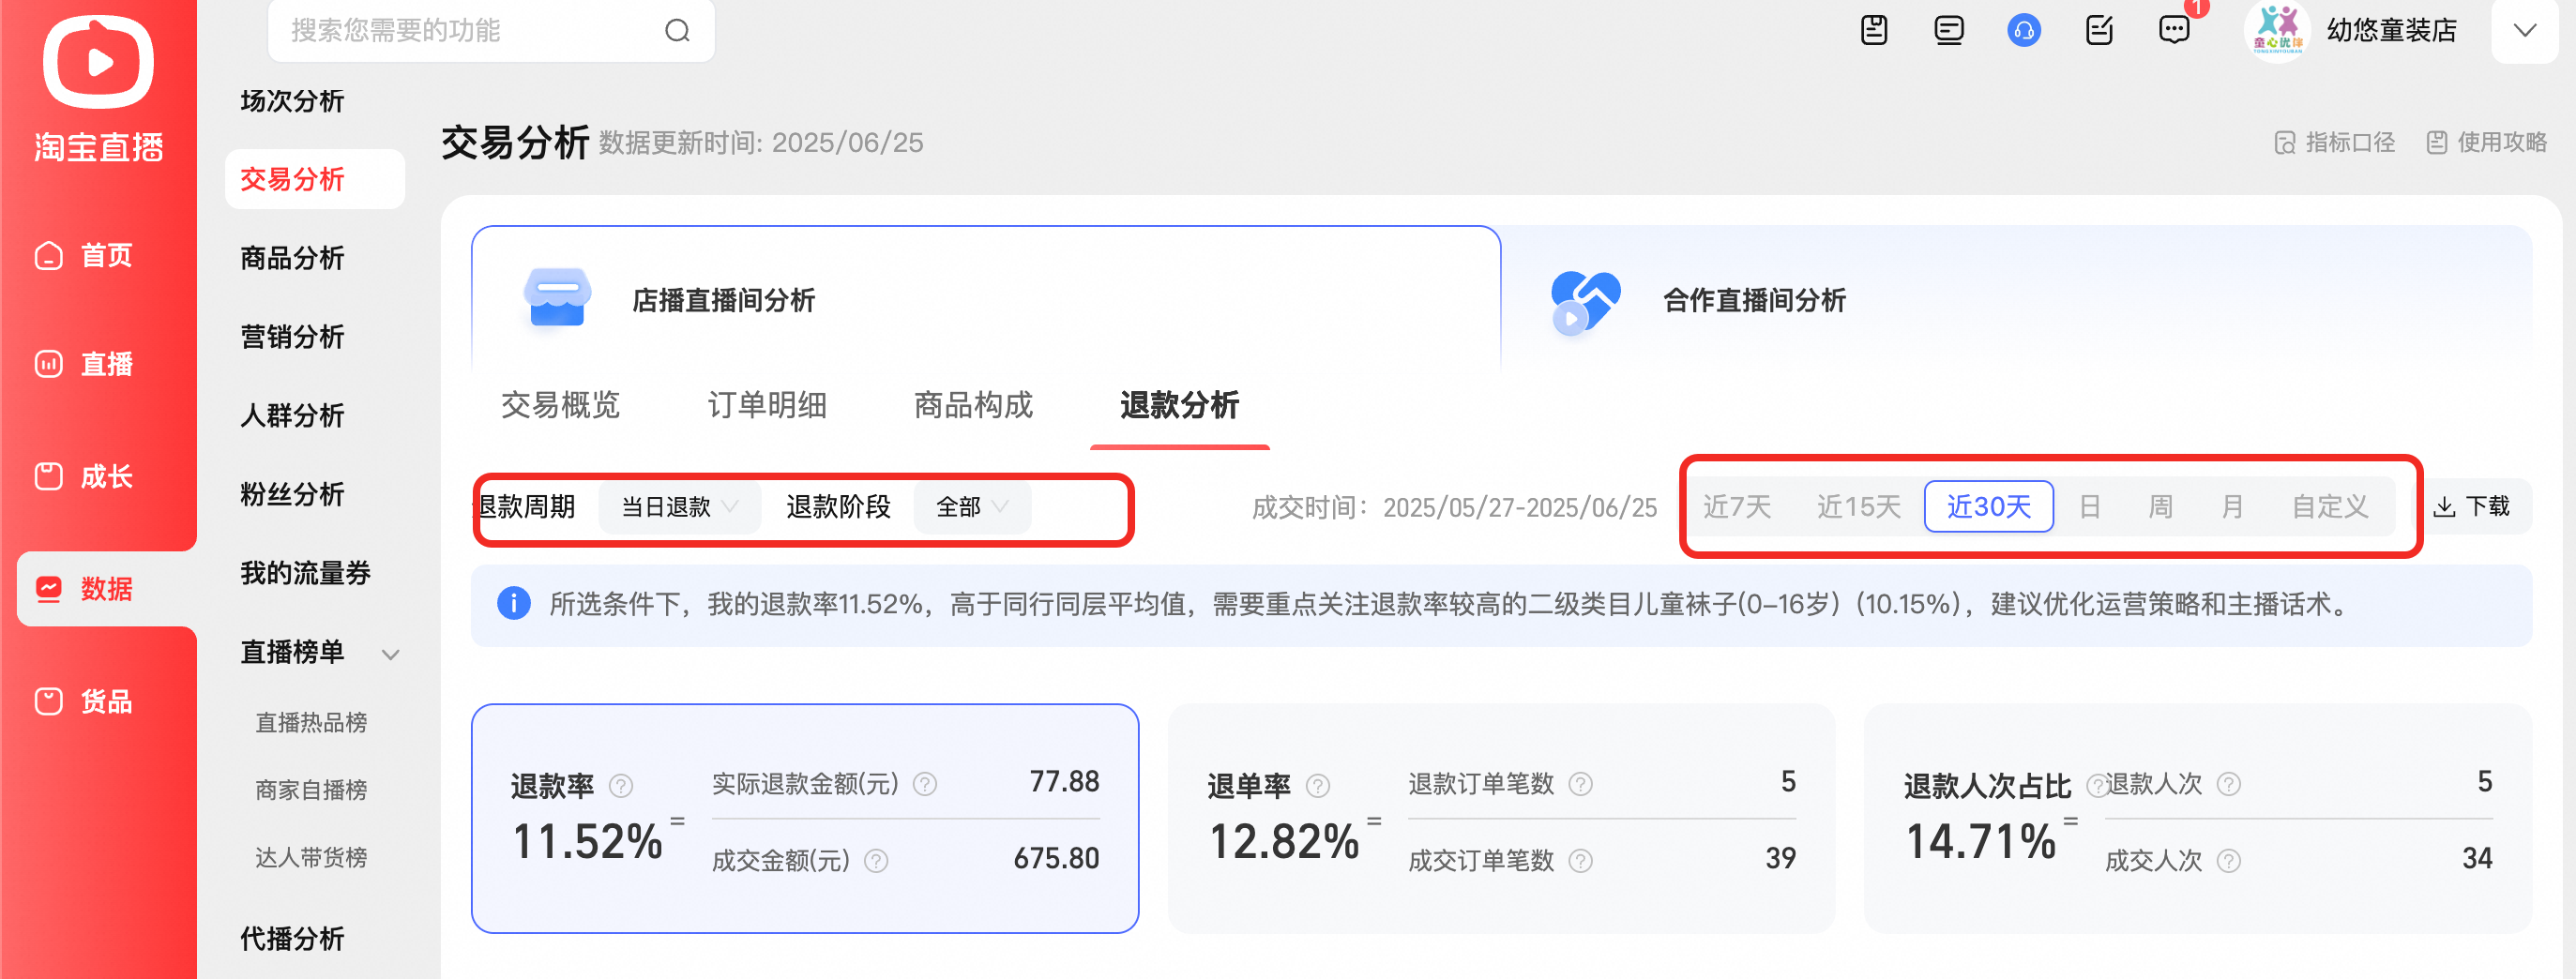Open 我的流量券 in side menu

pos(305,573)
